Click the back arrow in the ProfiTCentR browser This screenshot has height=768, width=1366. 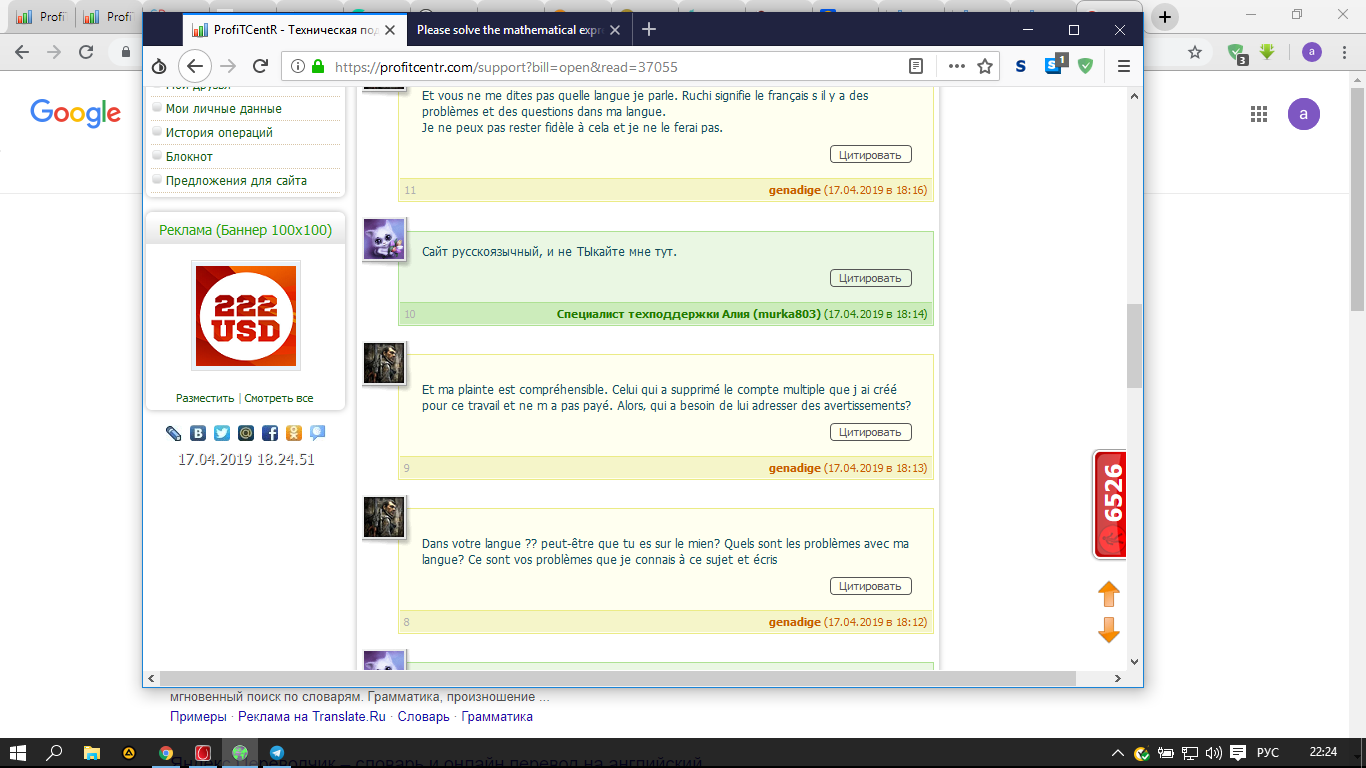(x=195, y=66)
